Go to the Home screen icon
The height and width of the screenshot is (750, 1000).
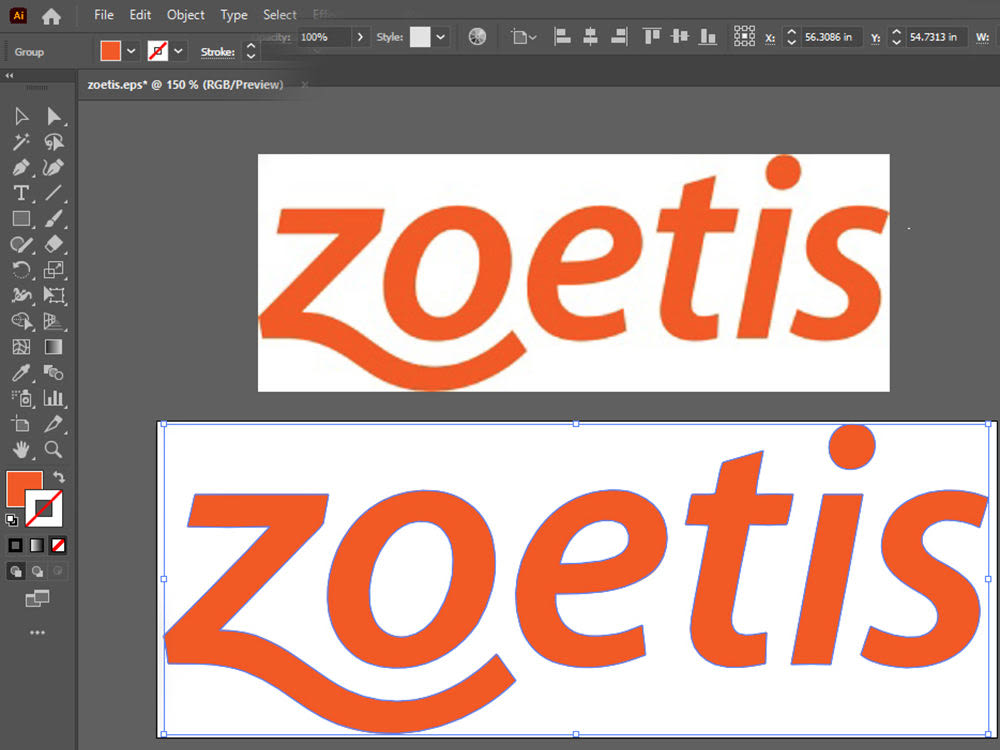[52, 16]
